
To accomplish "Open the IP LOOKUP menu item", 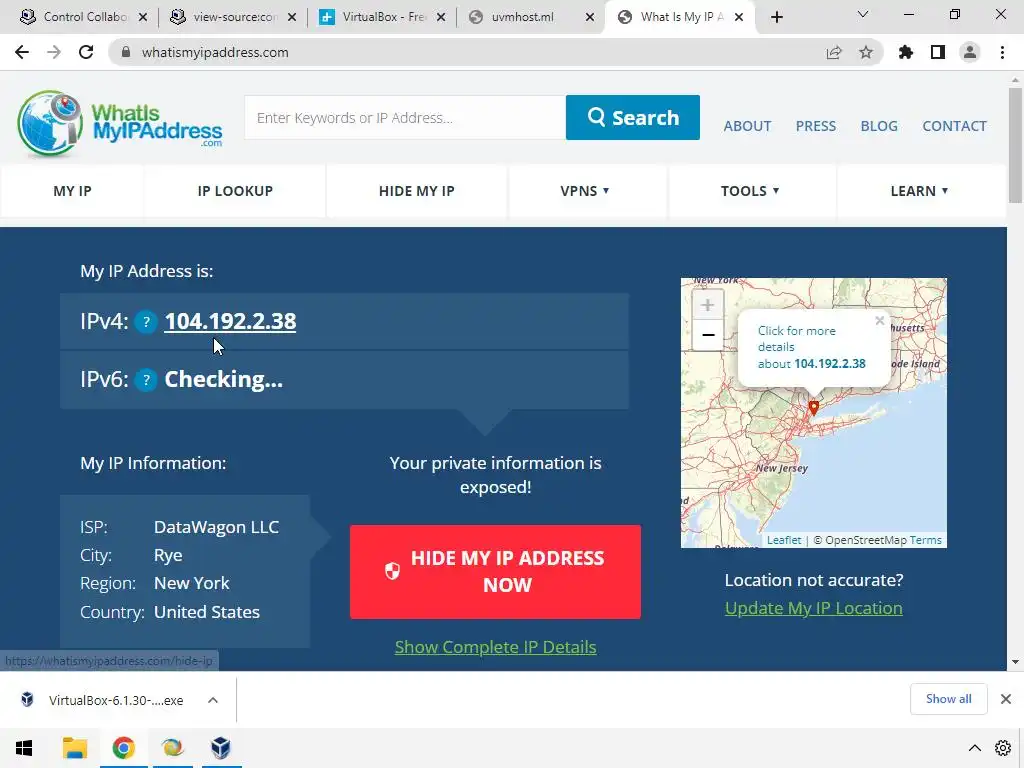I will pos(235,191).
